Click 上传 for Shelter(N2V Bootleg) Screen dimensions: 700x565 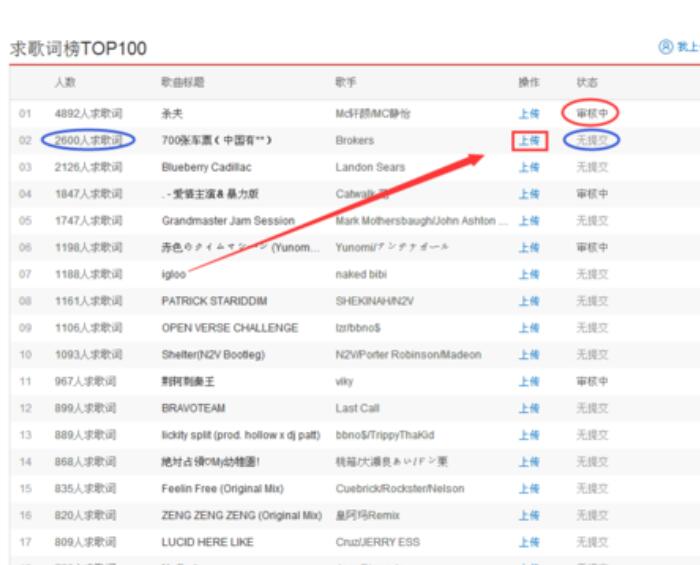click(x=528, y=355)
